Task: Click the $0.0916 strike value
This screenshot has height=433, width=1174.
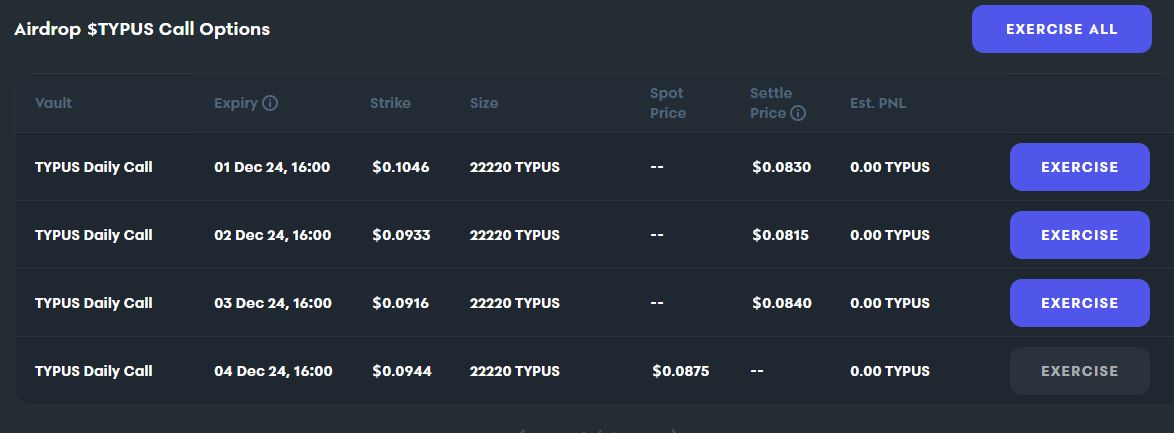Action: coord(400,303)
